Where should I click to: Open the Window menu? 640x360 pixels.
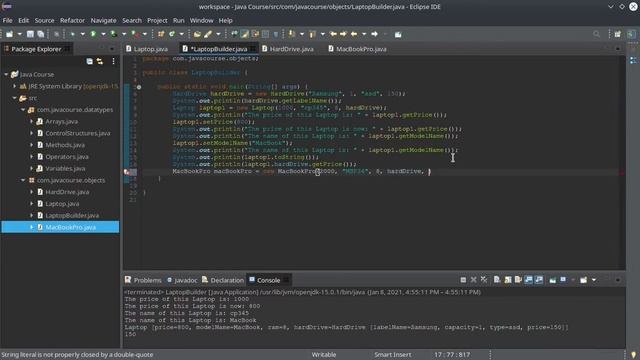pos(201,20)
